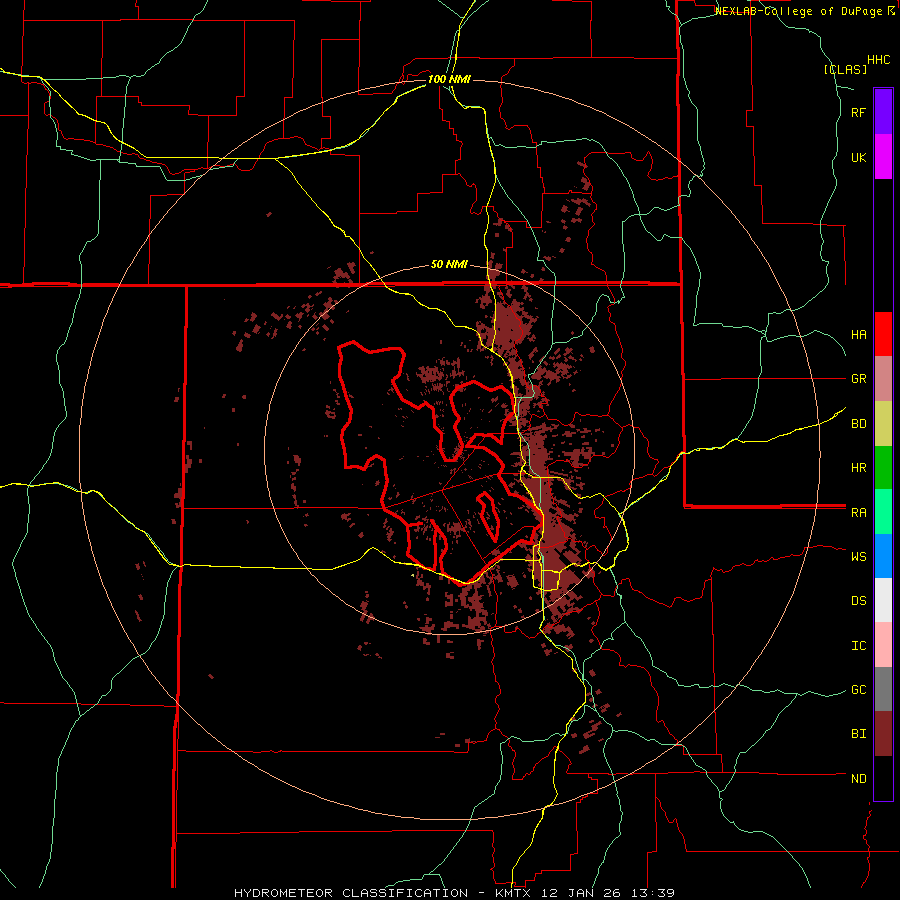Click the 13:39 timestamp
Screen dimensions: 900x900
[x=652, y=893]
